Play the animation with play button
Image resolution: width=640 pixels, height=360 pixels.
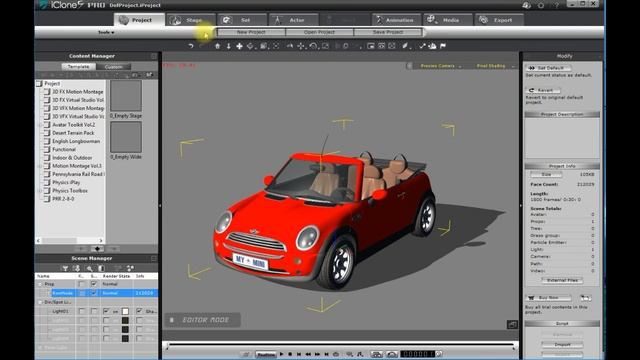coord(281,354)
